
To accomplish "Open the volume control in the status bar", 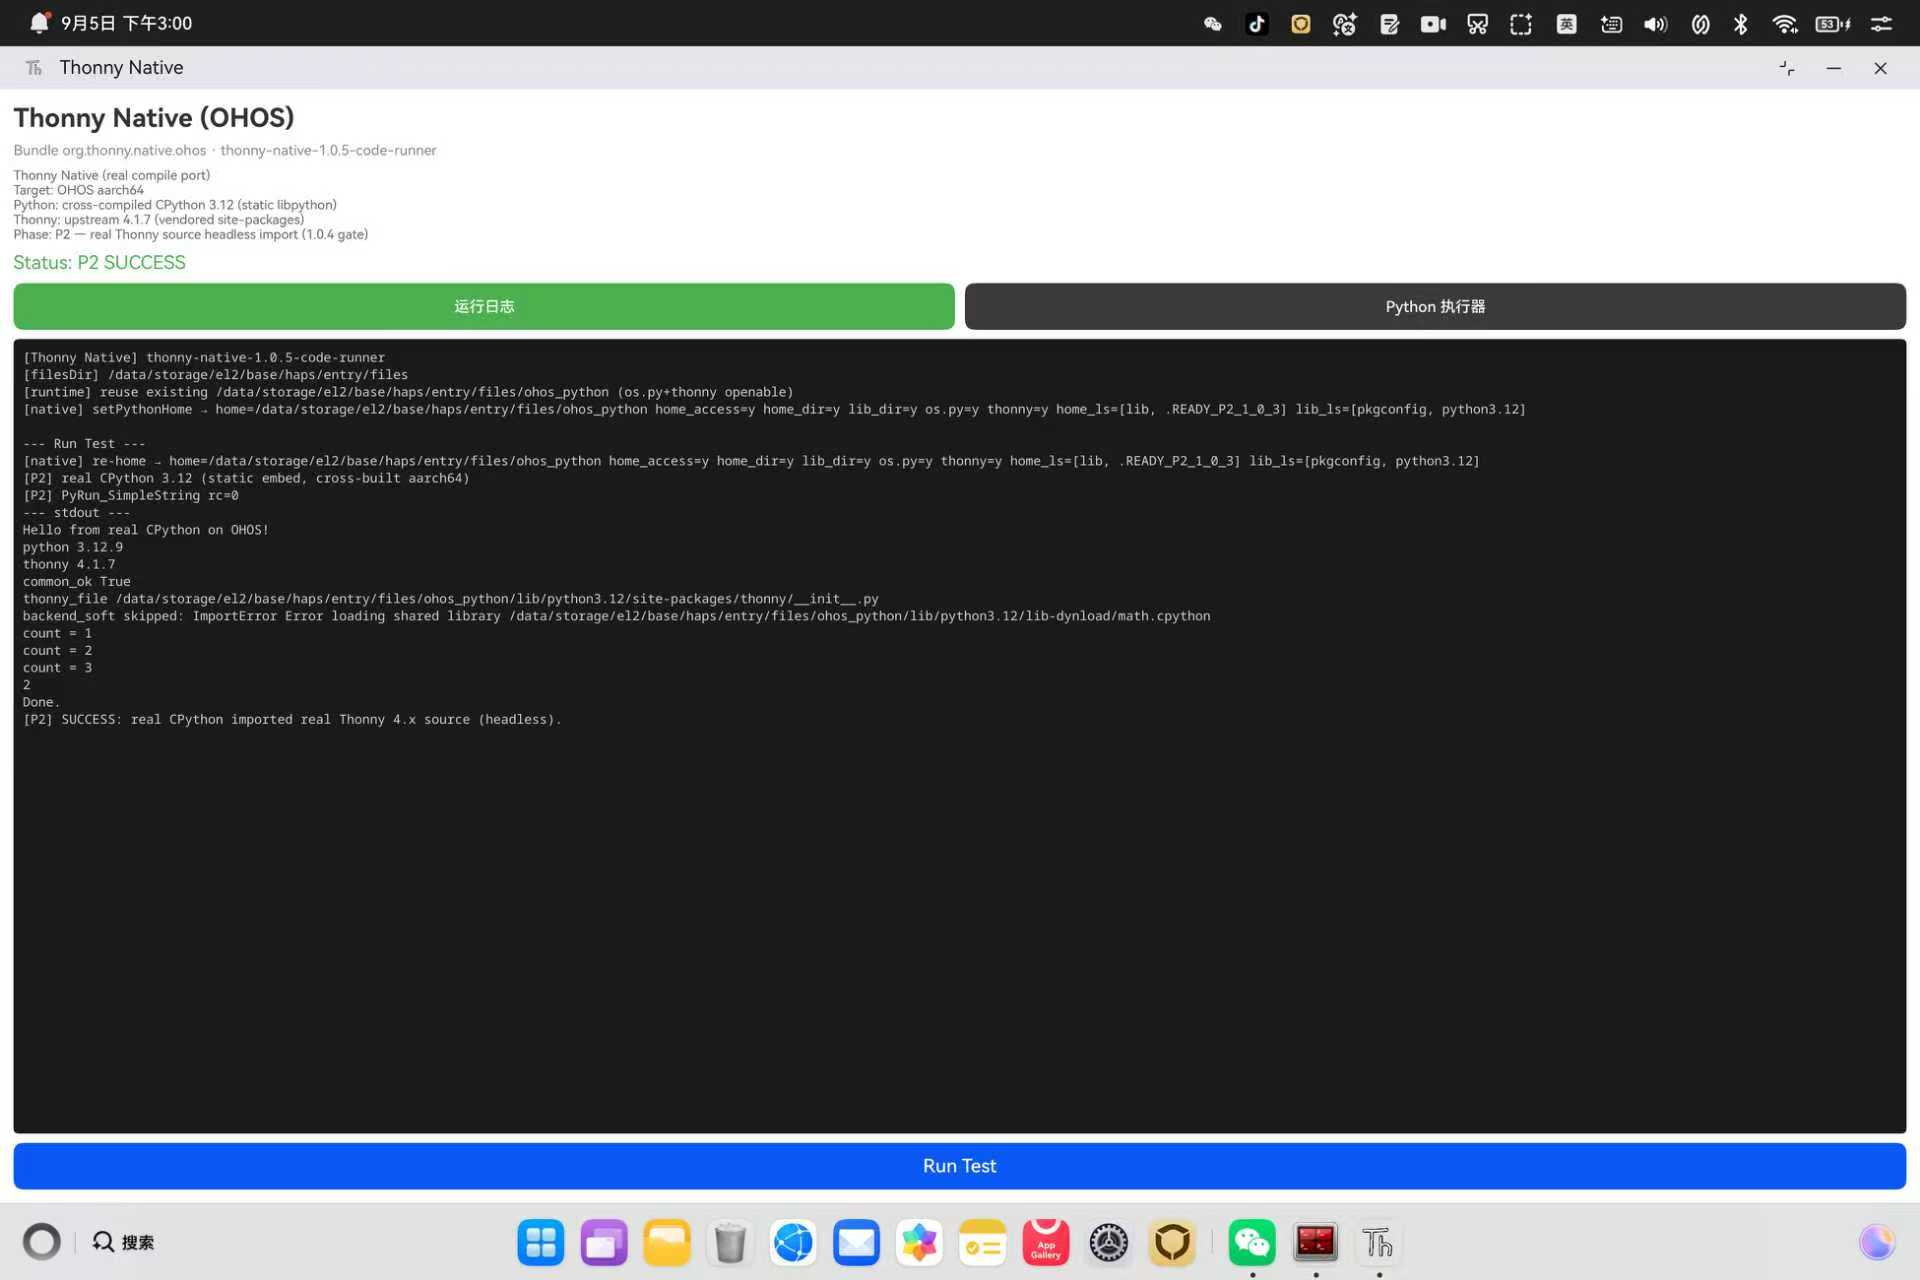I will click(x=1656, y=24).
